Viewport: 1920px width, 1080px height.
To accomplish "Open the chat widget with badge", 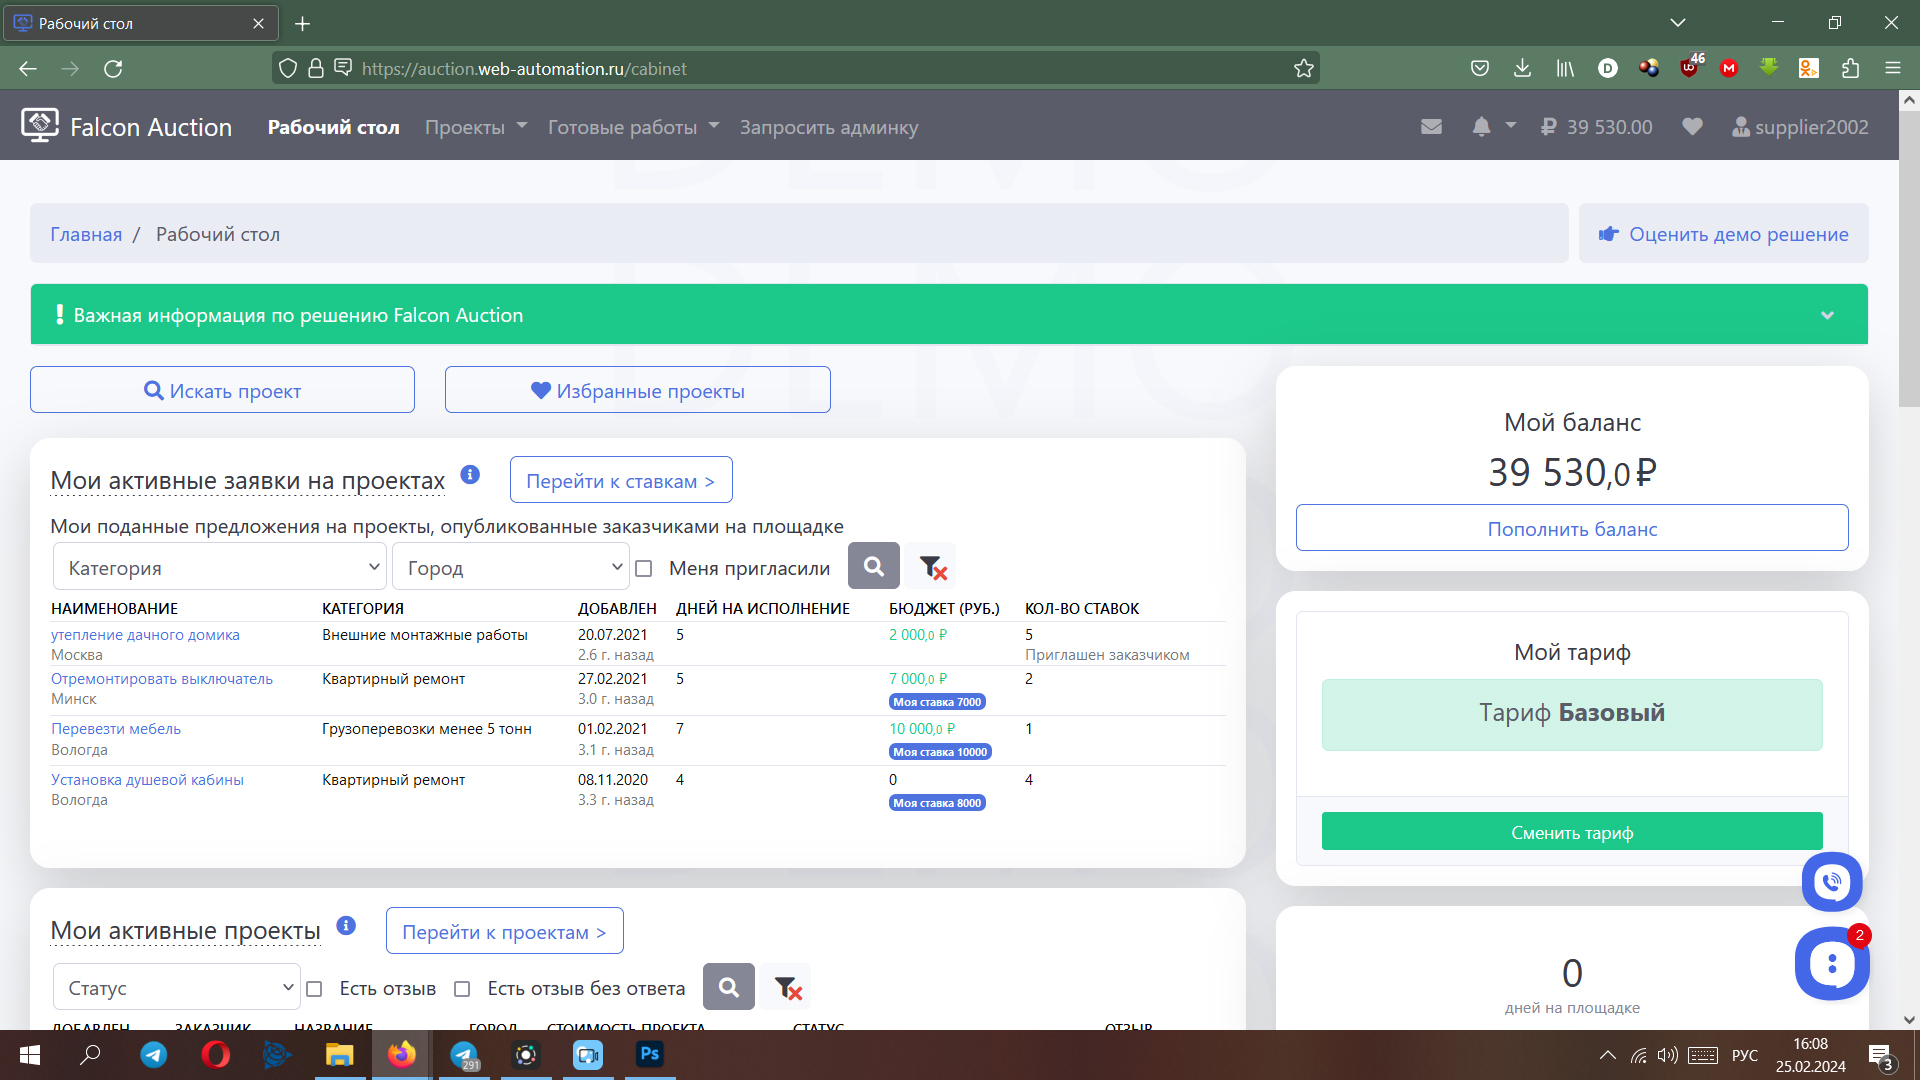I will point(1831,964).
